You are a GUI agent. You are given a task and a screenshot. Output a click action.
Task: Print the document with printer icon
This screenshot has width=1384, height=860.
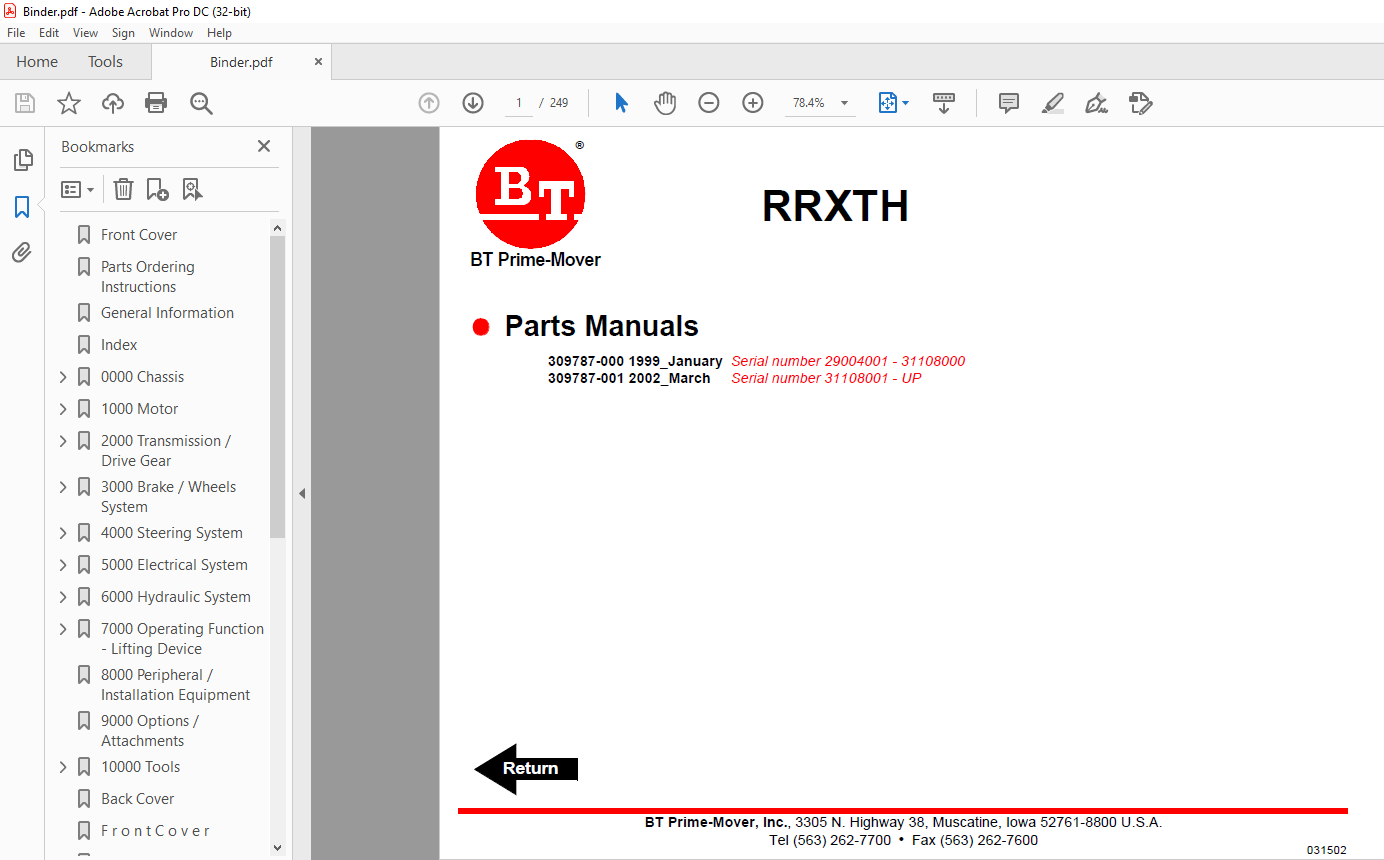pos(156,103)
